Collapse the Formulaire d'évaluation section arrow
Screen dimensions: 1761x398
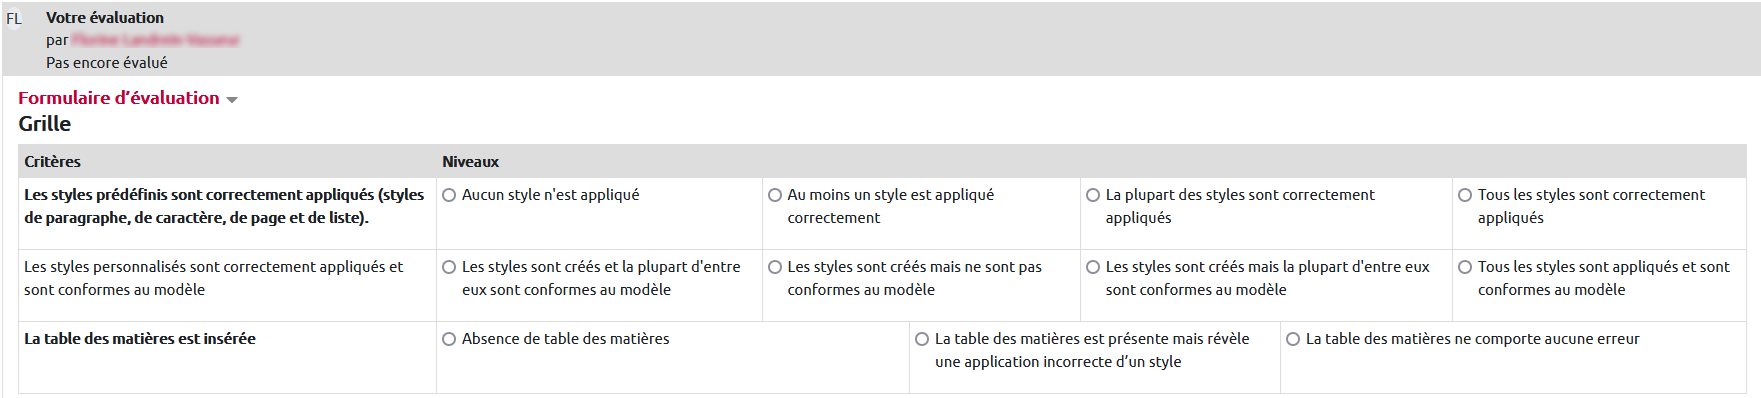pyautogui.click(x=232, y=100)
